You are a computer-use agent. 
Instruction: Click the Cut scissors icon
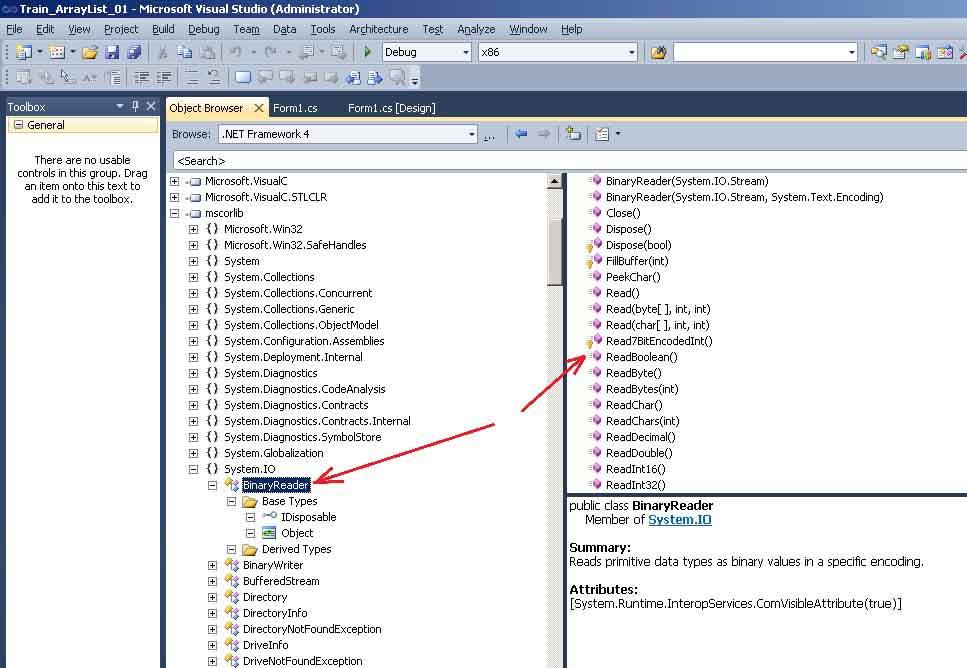pyautogui.click(x=163, y=52)
